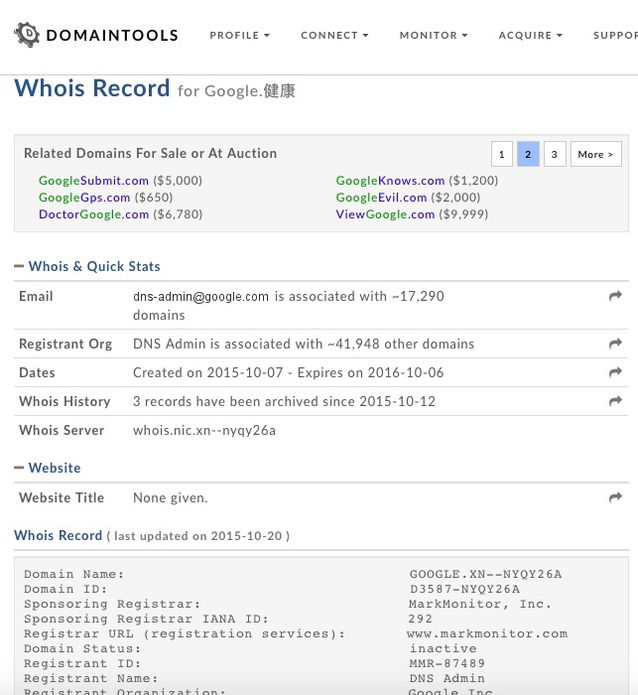Select page 2 of related domains

528,154
